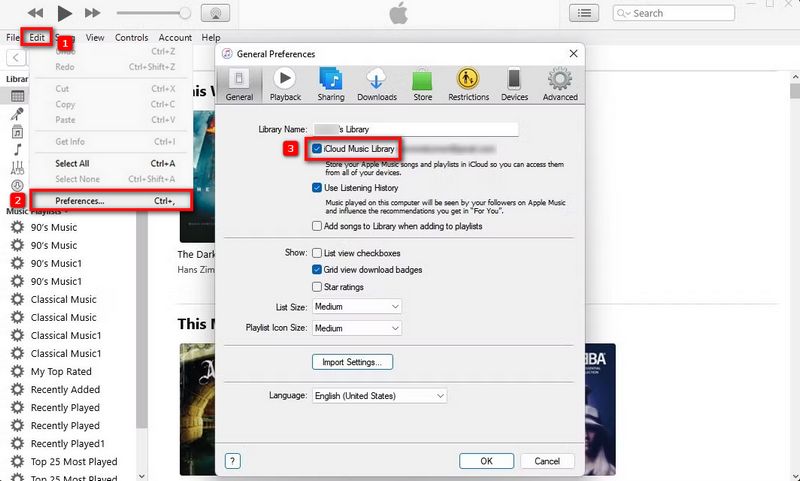The width and height of the screenshot is (800, 481).
Task: Enable the List view checkboxes option
Action: point(317,253)
